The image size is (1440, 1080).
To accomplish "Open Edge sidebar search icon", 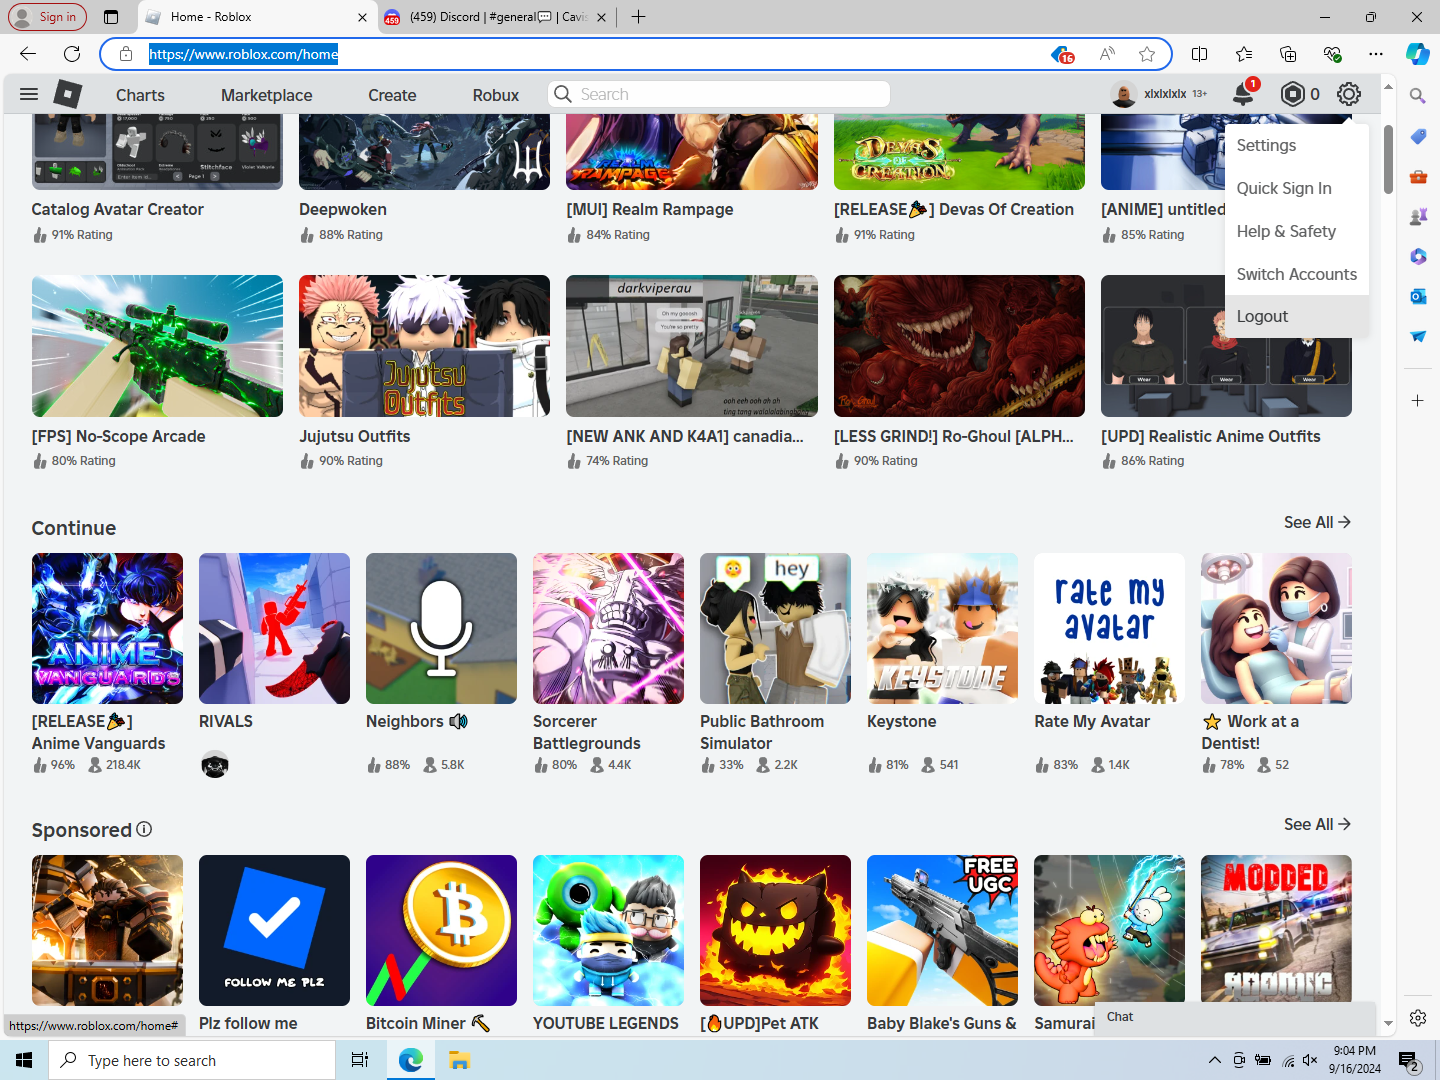I will 1418,96.
